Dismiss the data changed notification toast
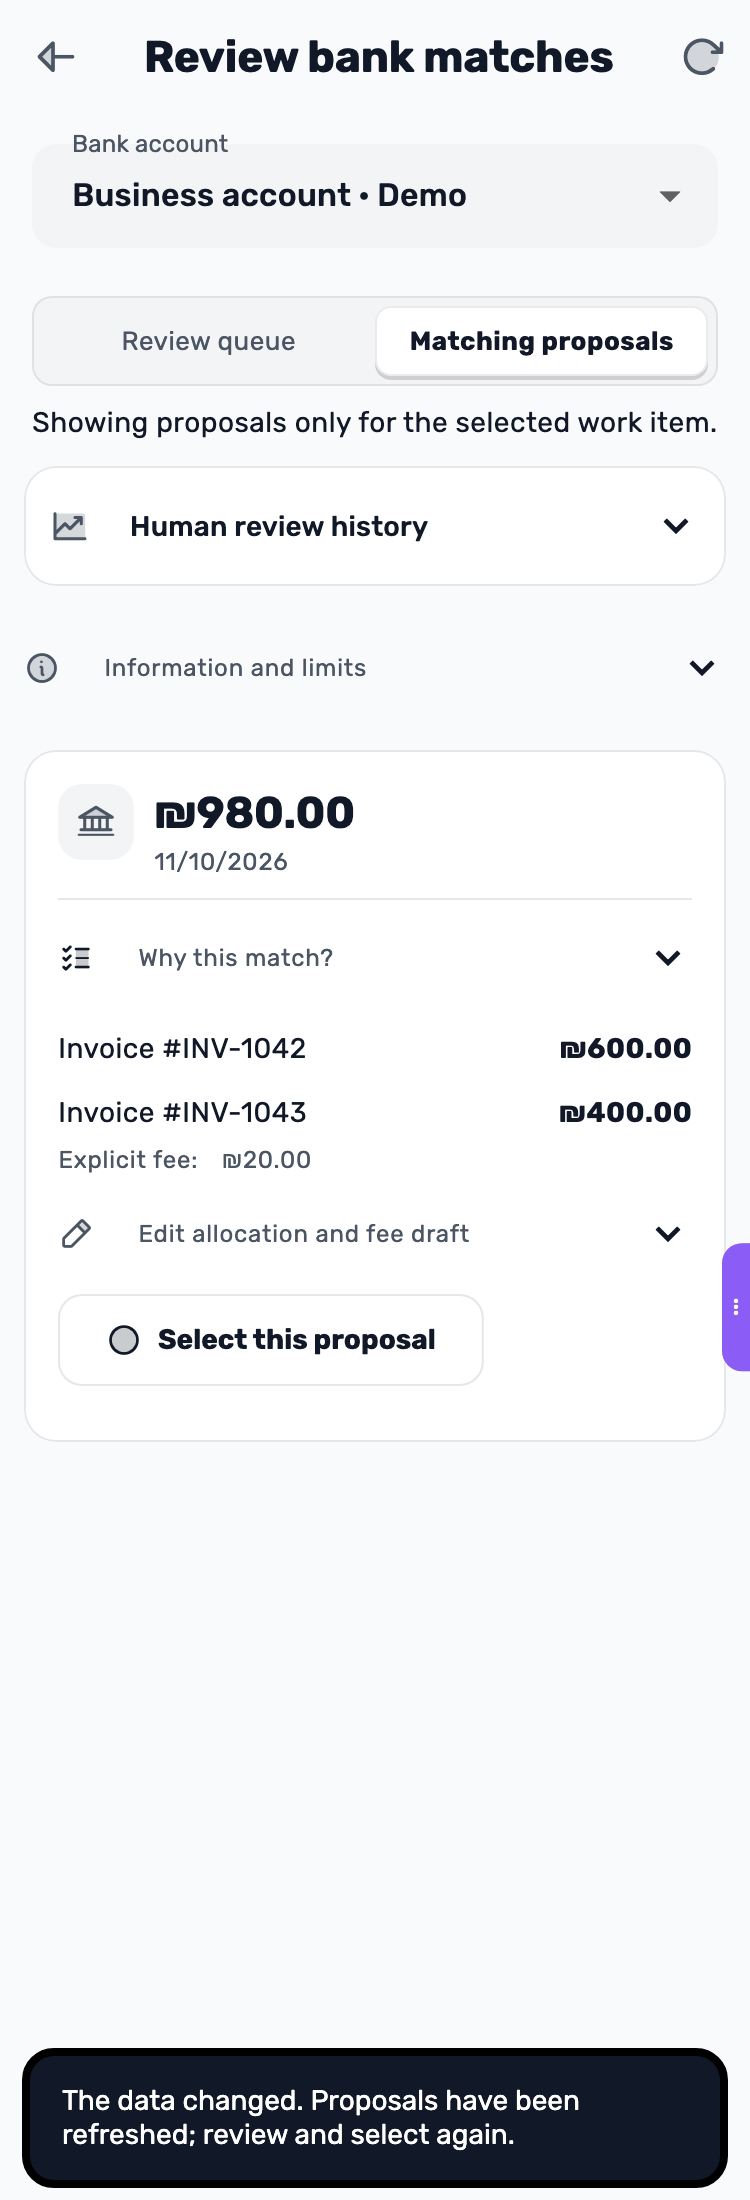The height and width of the screenshot is (2200, 750). (x=375, y=2118)
